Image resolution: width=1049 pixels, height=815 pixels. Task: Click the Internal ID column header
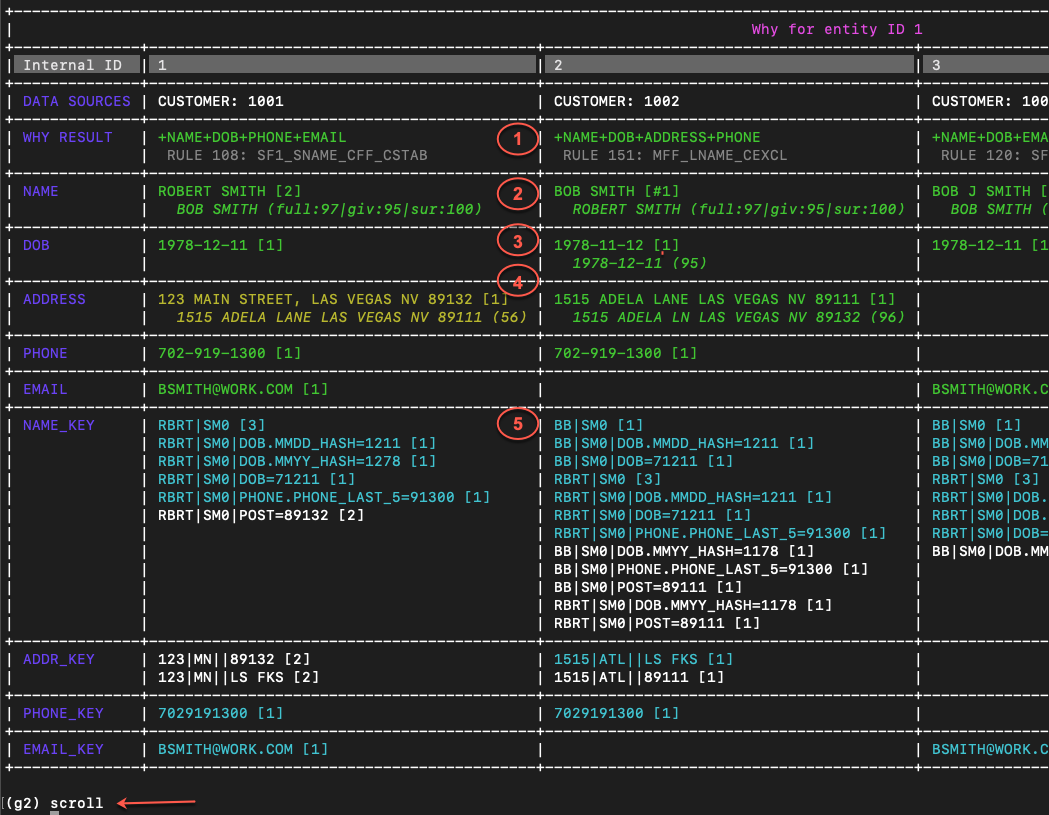coord(72,65)
